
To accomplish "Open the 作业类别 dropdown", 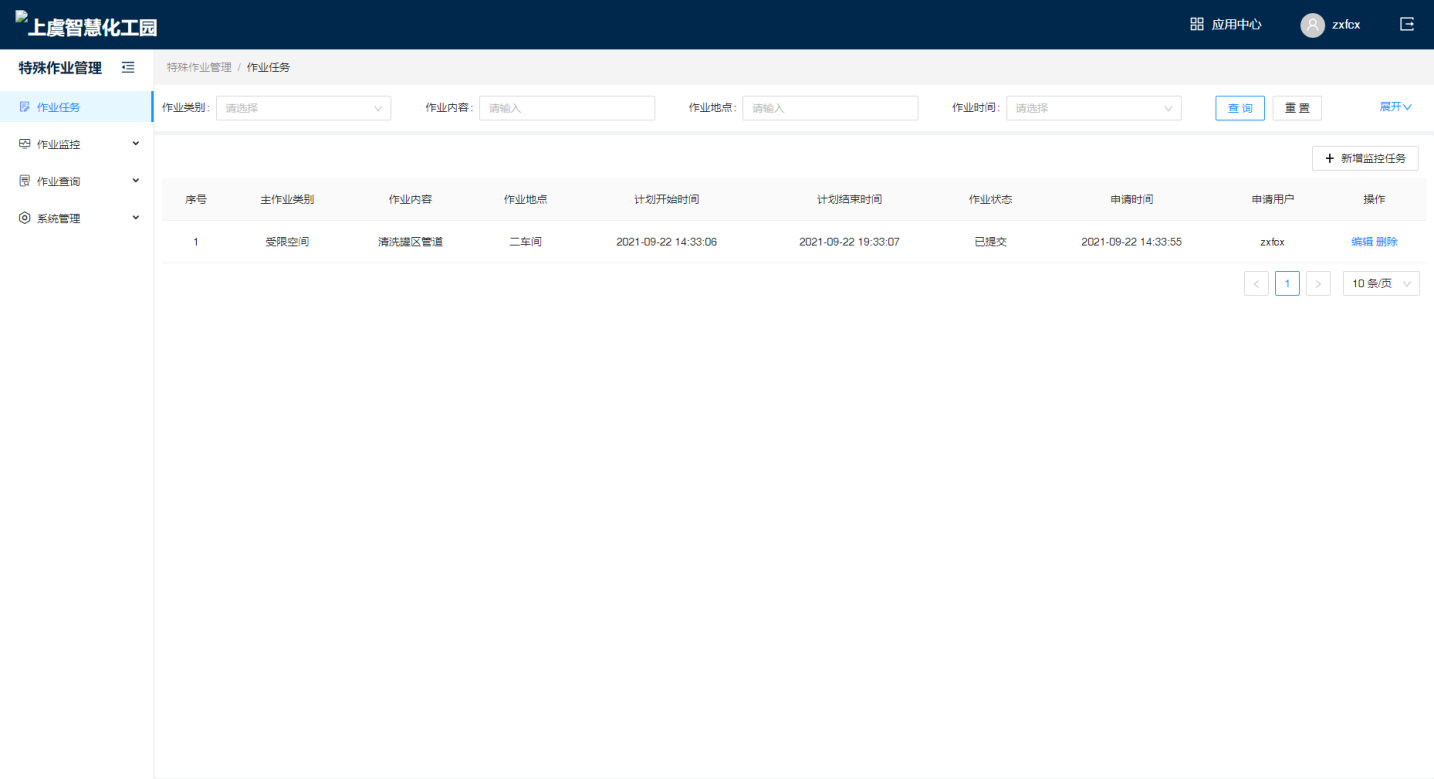I will point(303,108).
